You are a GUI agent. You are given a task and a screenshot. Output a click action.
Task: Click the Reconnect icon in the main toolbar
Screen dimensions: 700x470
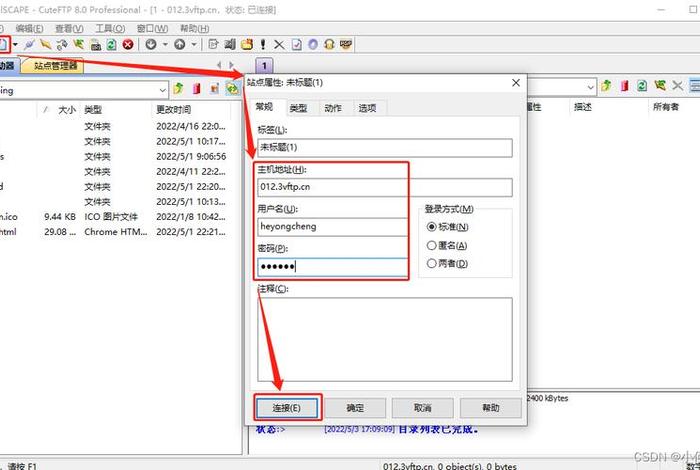(x=62, y=44)
